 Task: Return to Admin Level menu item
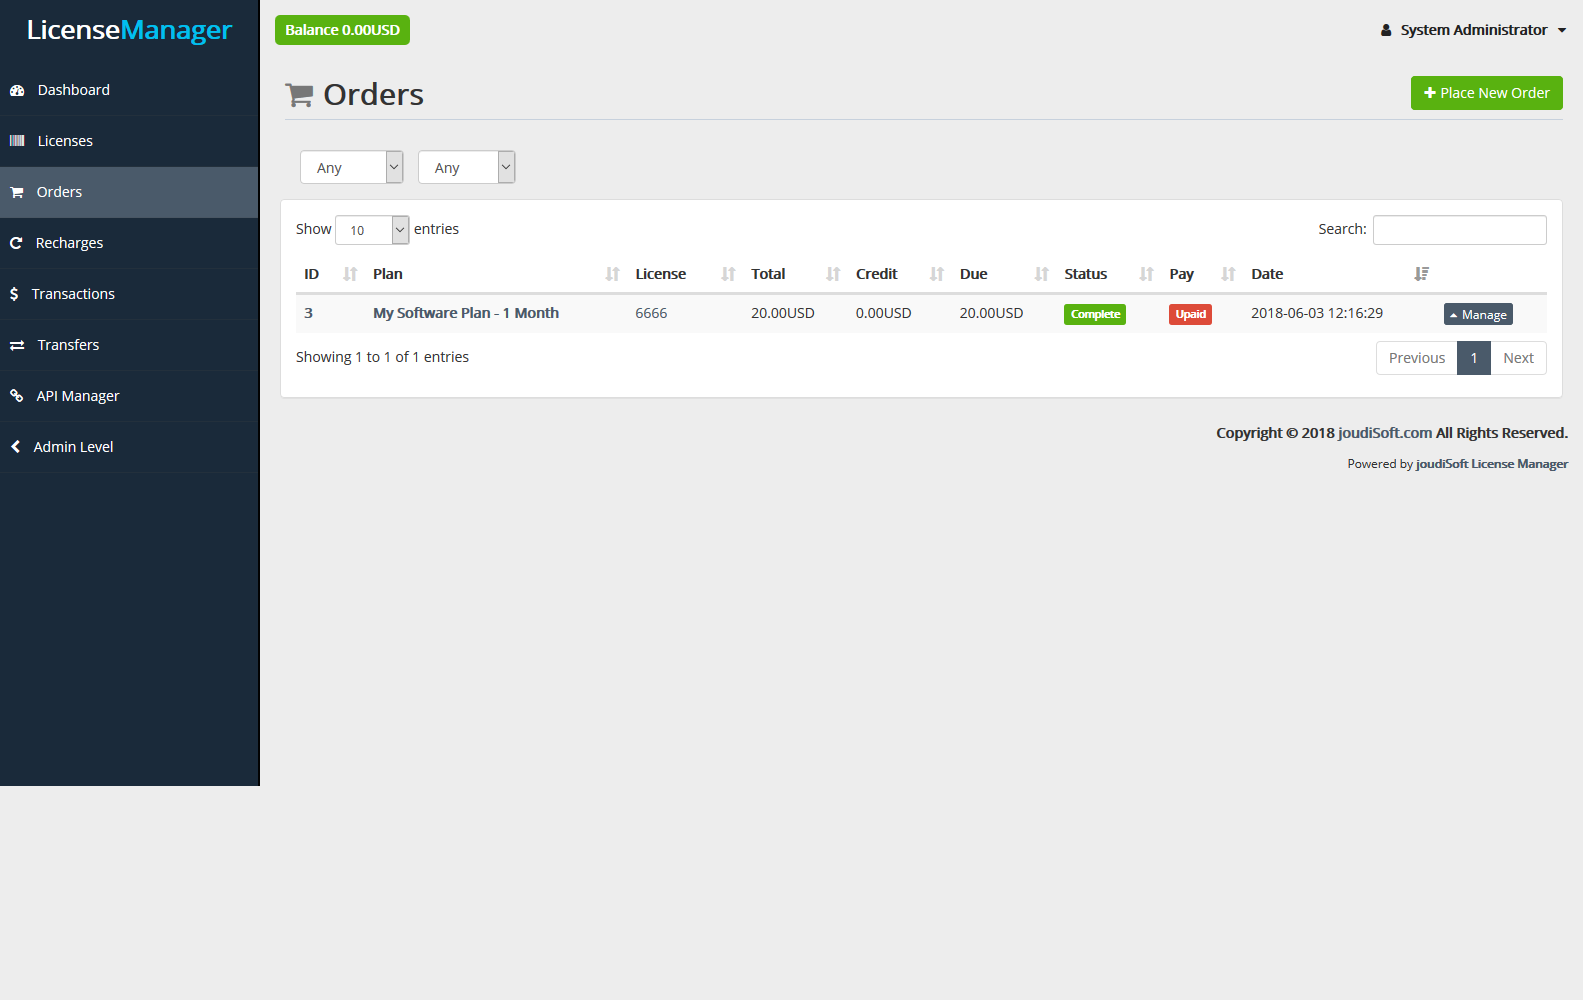pyautogui.click(x=129, y=447)
